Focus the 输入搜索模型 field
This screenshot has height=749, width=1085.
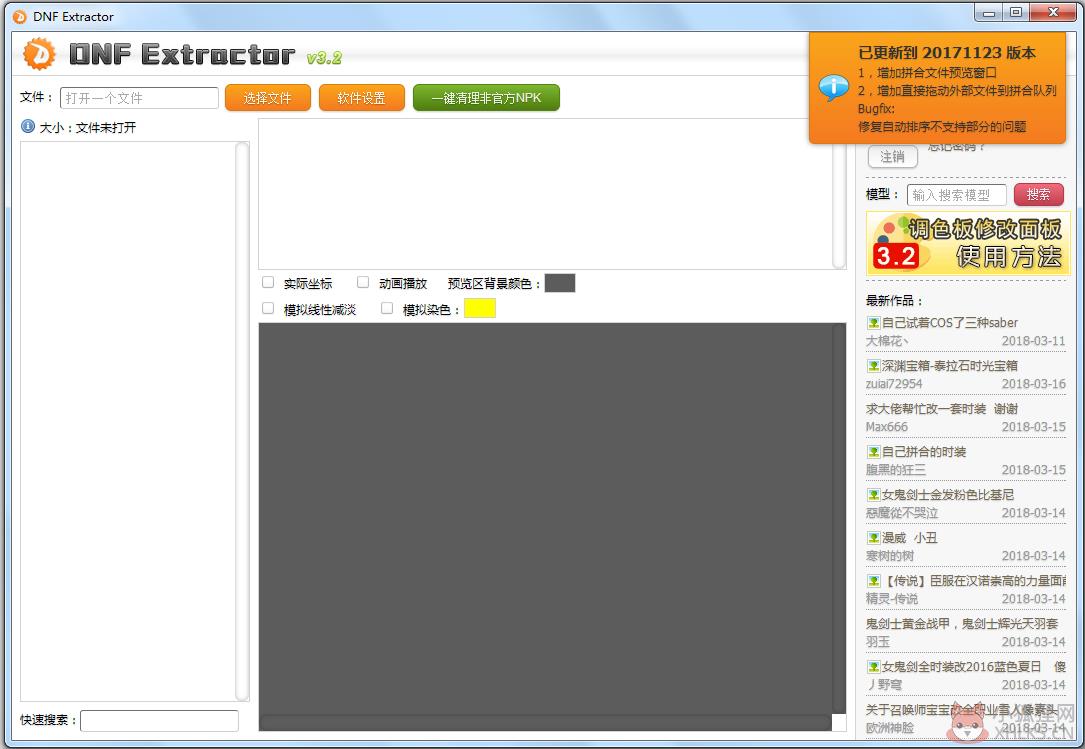956,195
